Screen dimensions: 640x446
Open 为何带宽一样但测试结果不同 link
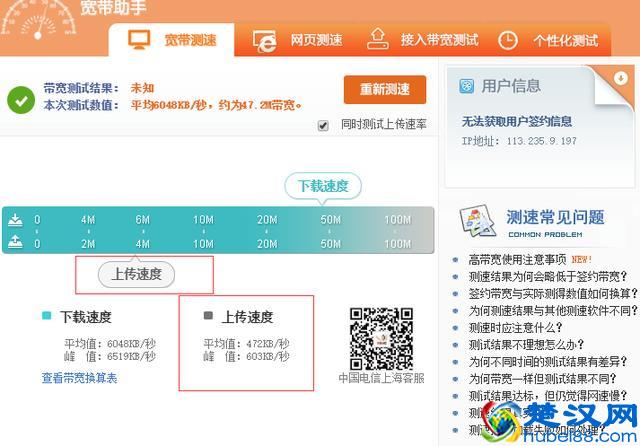click(x=542, y=379)
